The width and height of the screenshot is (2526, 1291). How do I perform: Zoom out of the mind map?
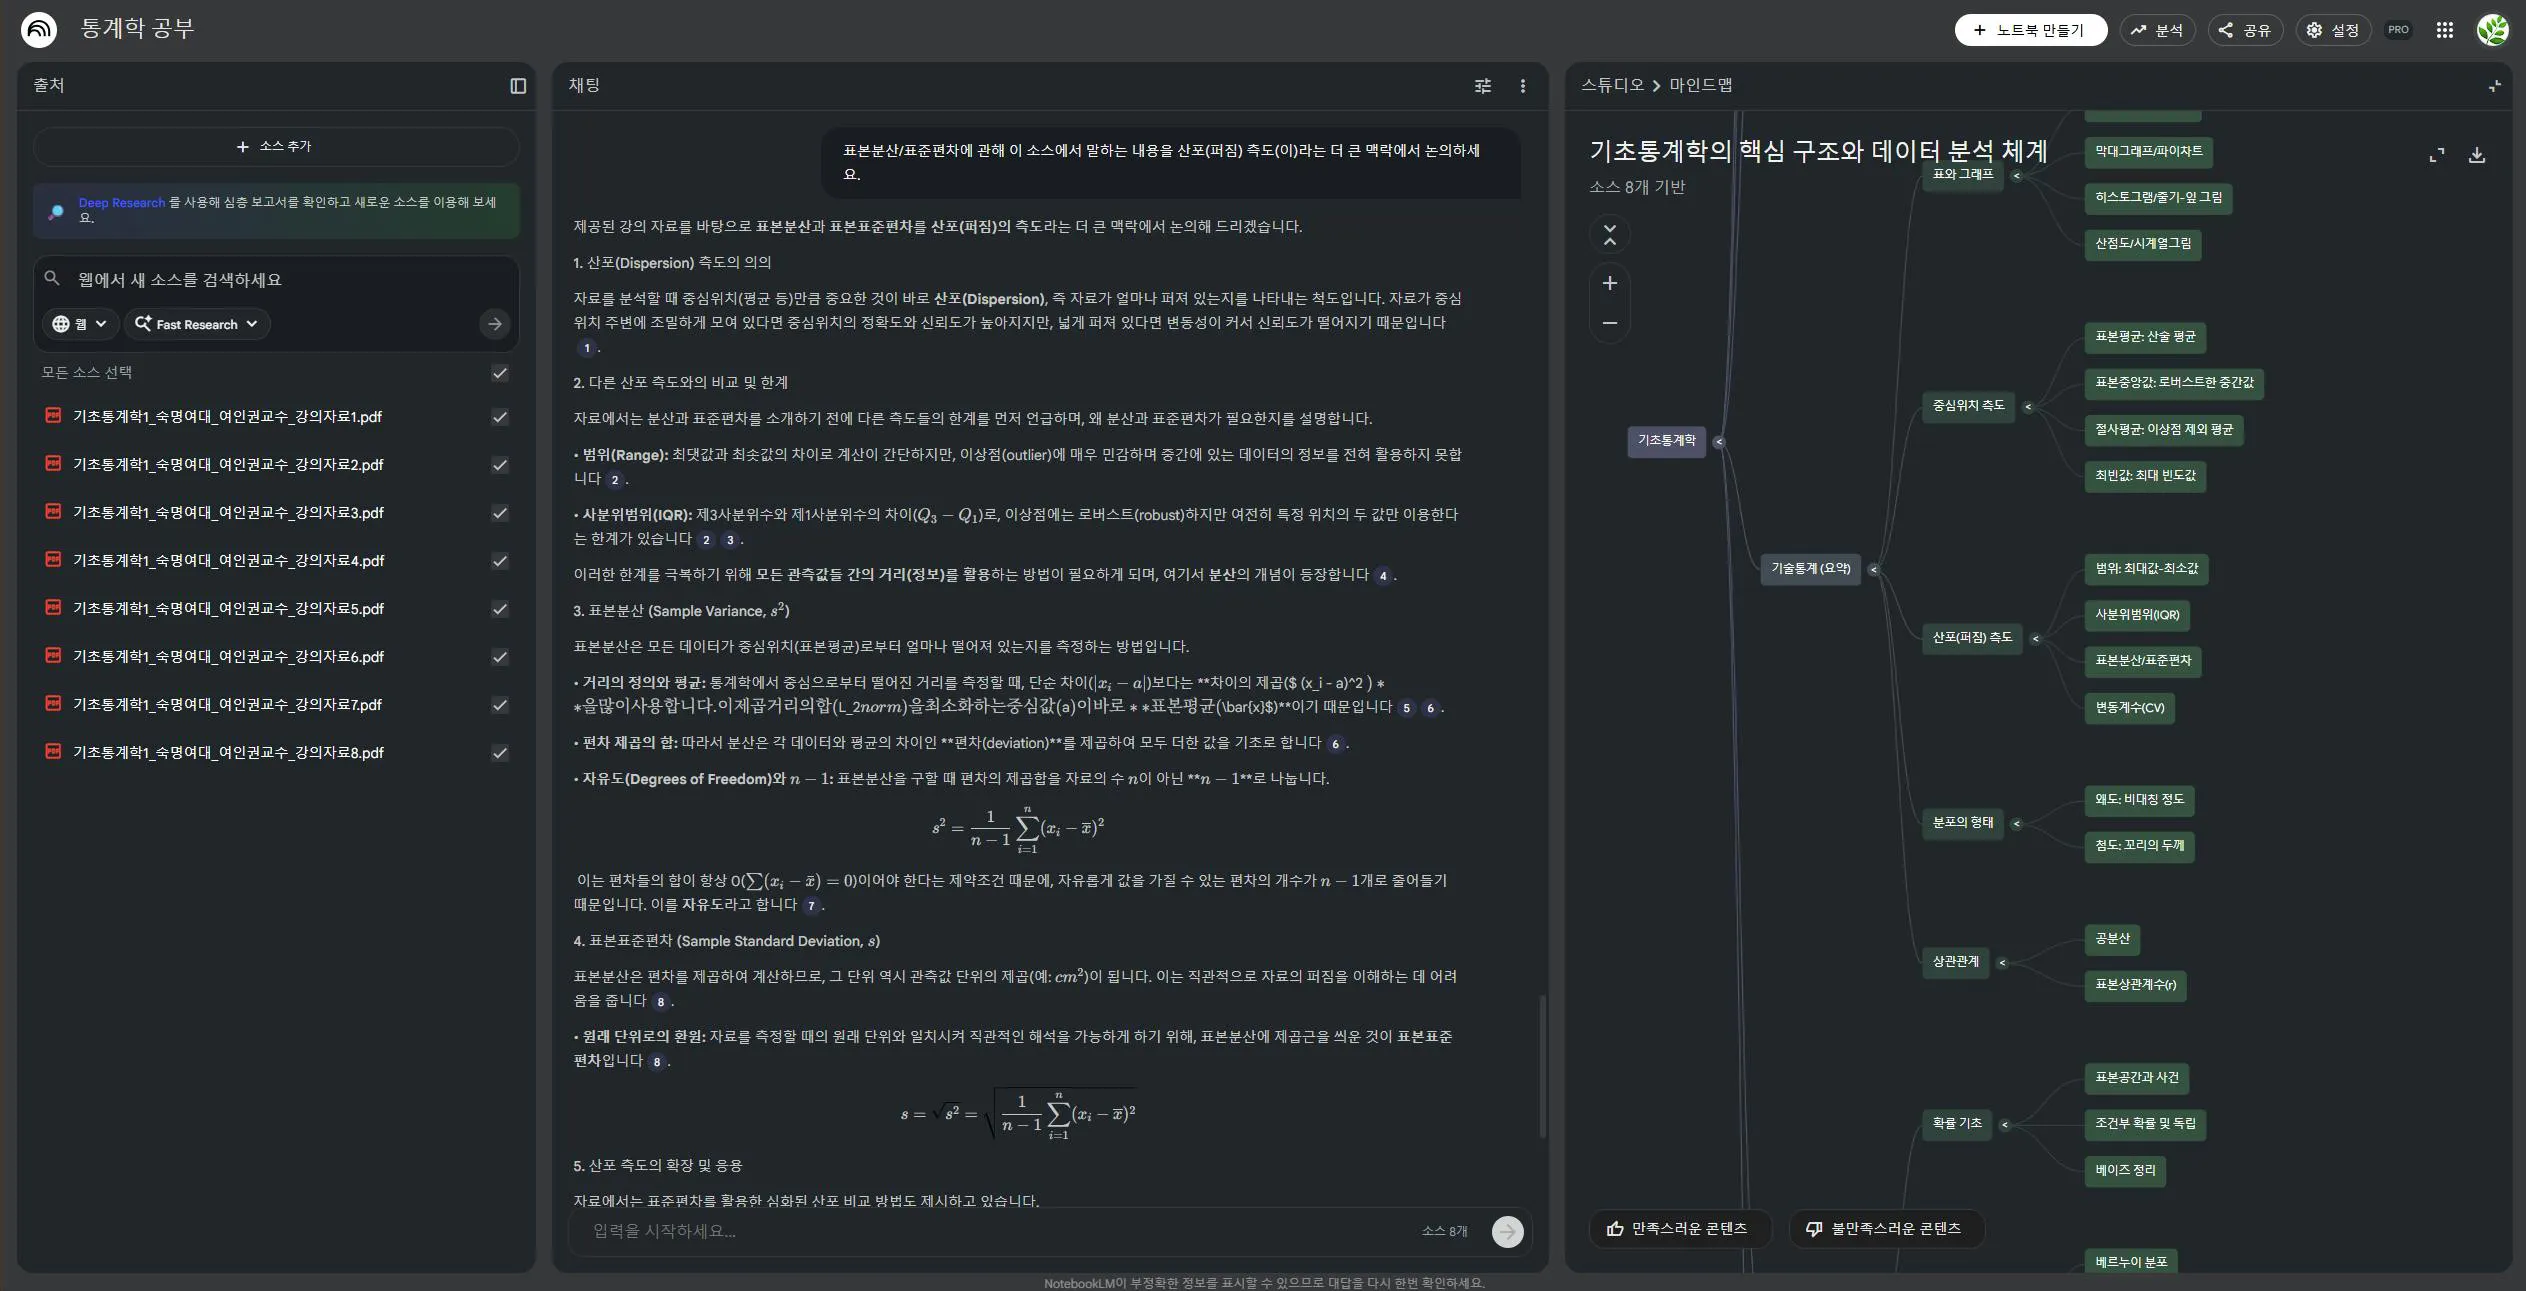[1610, 323]
